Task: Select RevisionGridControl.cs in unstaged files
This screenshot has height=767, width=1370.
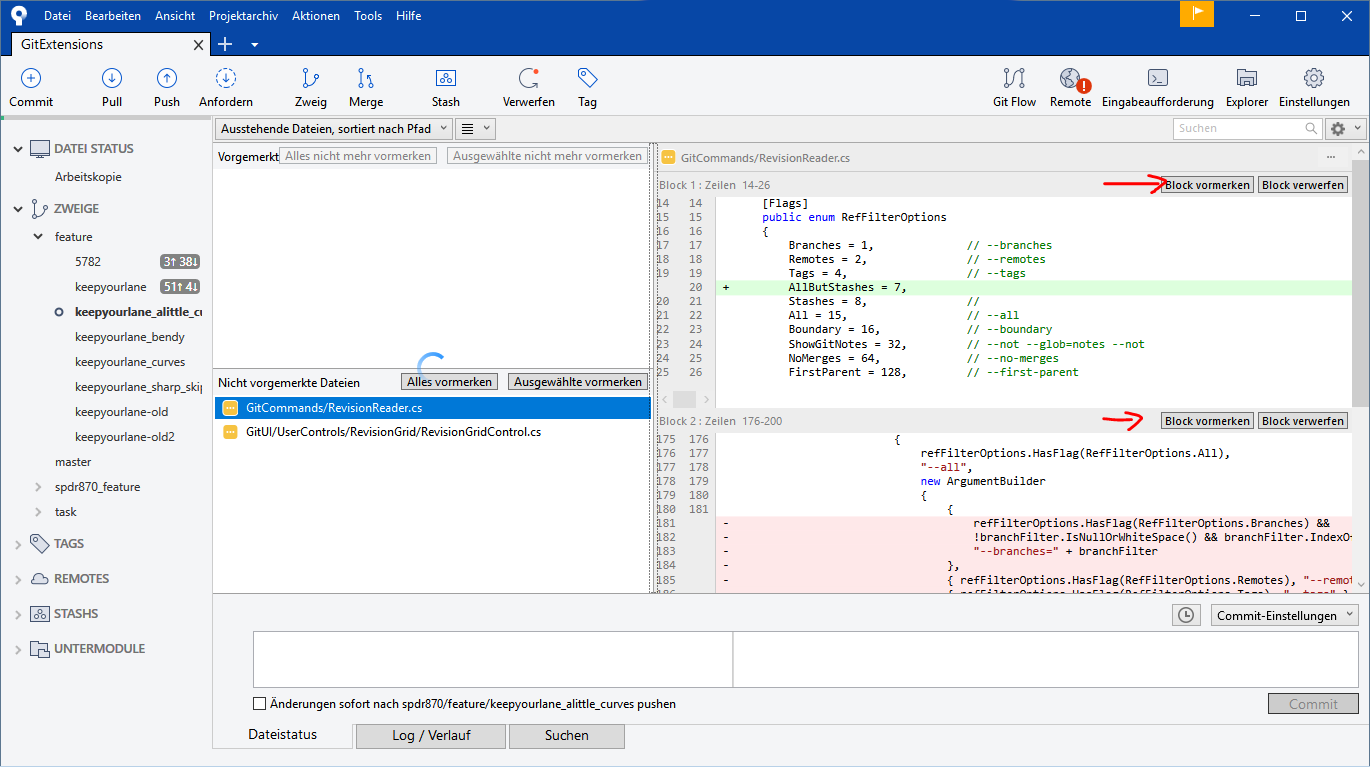Action: (433, 432)
